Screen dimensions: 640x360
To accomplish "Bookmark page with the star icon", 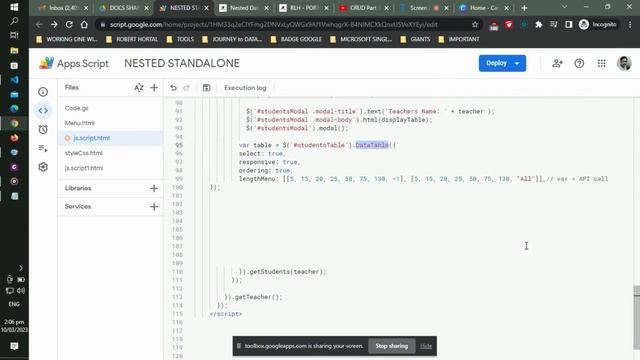I will click(x=475, y=24).
